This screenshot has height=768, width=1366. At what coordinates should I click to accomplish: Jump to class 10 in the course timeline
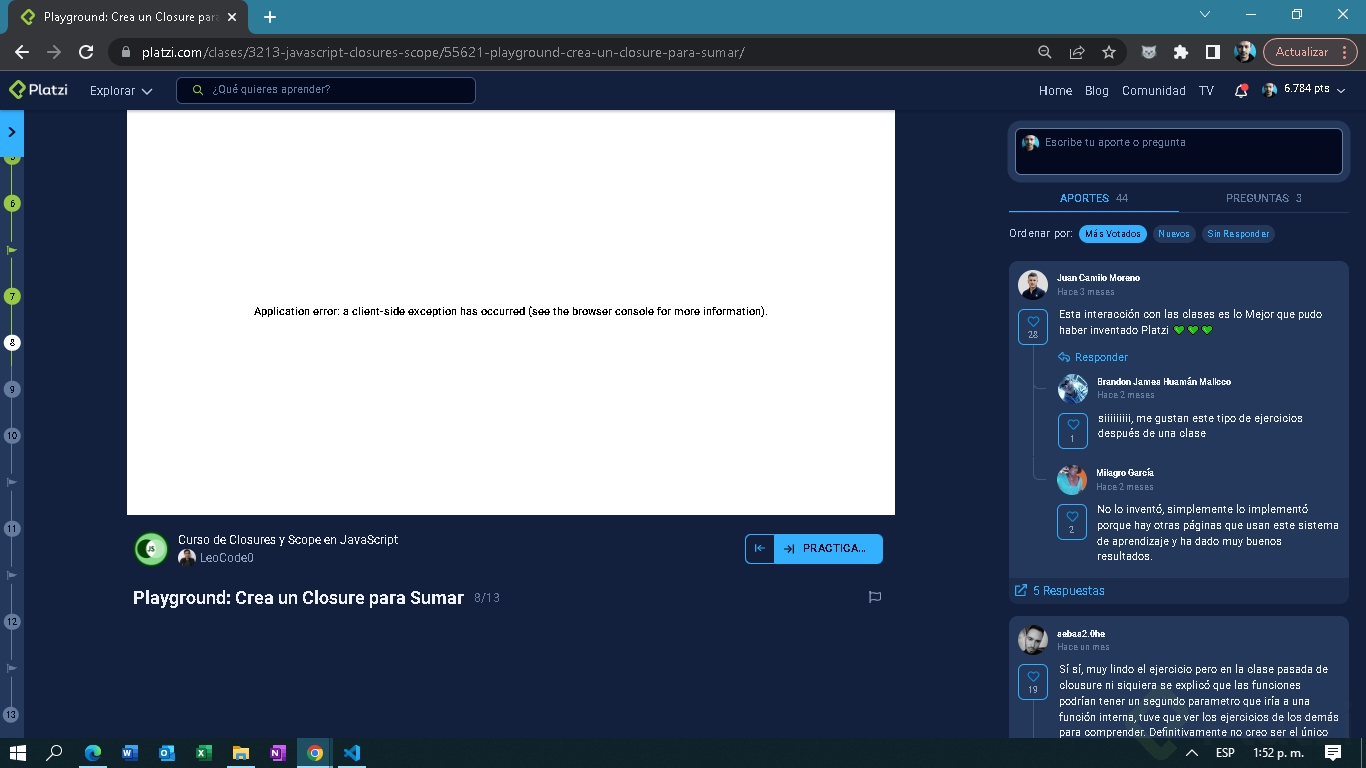tap(12, 435)
